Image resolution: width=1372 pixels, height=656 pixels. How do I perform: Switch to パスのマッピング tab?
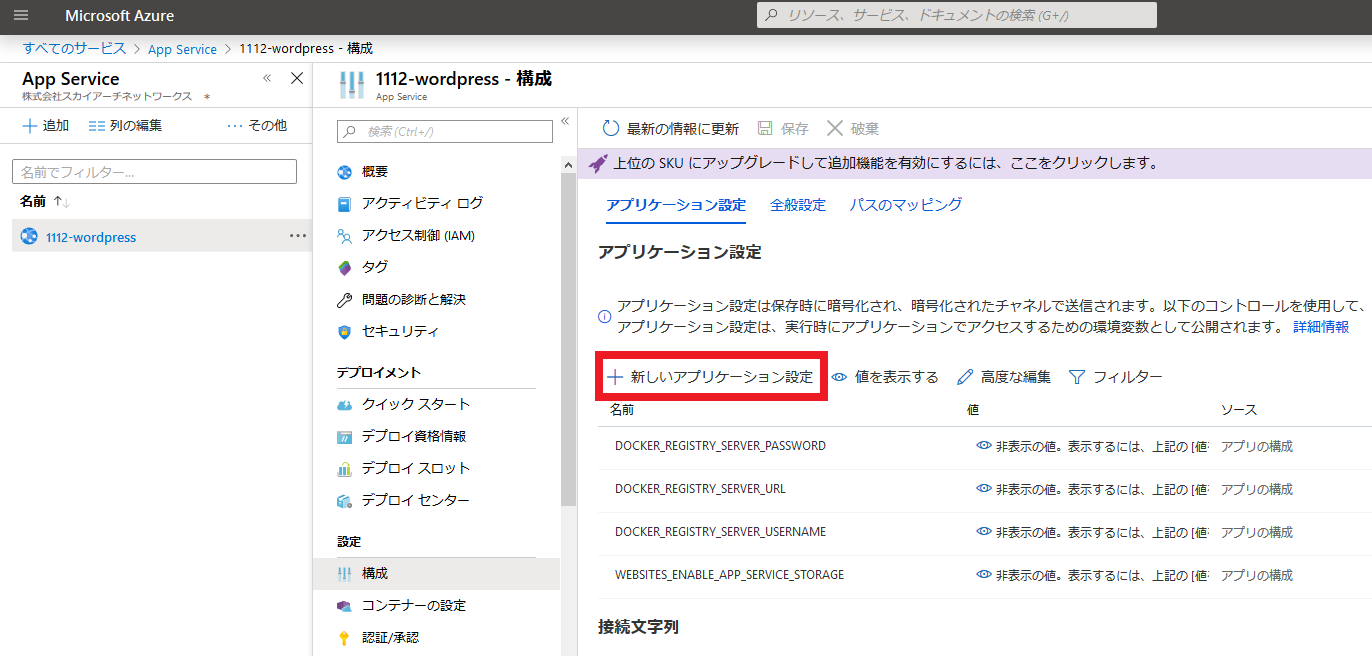(906, 204)
